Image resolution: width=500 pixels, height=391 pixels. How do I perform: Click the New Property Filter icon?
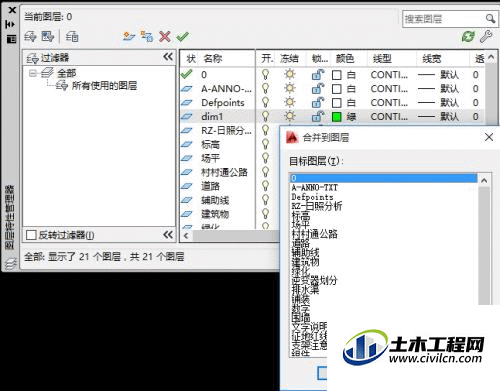point(30,36)
